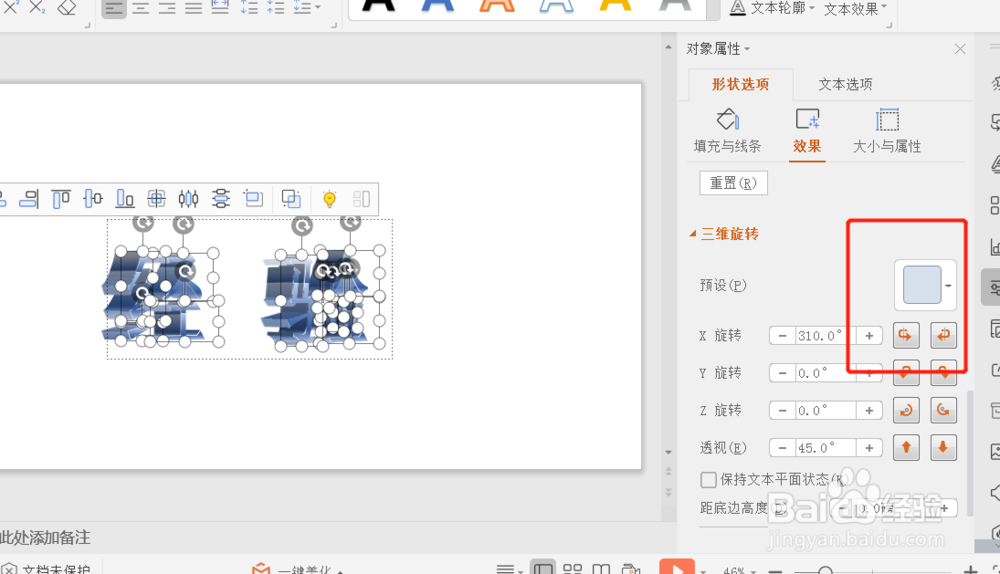Align text left in ribbon
The width and height of the screenshot is (1000, 574).
[114, 8]
